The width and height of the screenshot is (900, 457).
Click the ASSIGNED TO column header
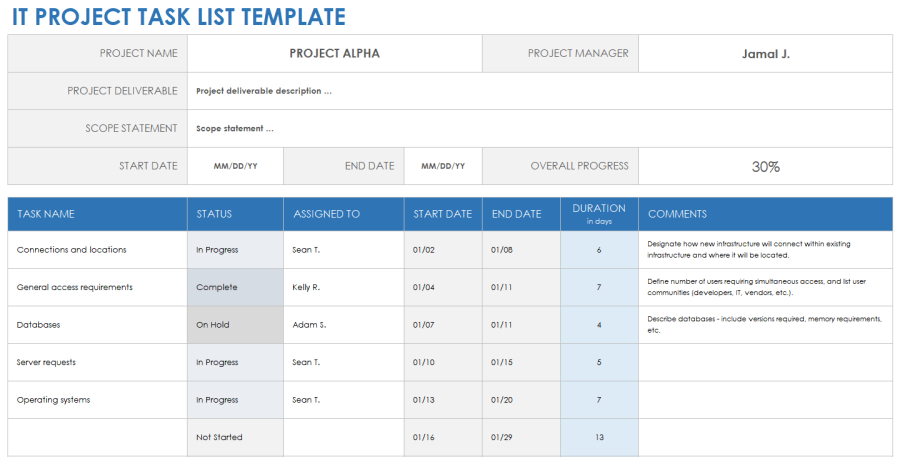[x=343, y=214]
